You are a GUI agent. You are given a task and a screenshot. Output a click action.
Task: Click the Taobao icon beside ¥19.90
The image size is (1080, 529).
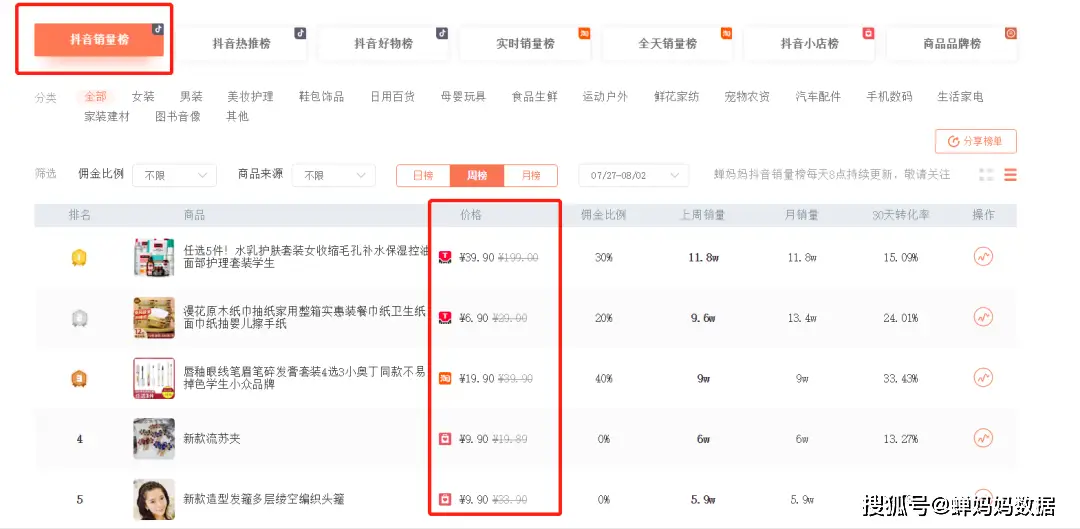coord(445,378)
